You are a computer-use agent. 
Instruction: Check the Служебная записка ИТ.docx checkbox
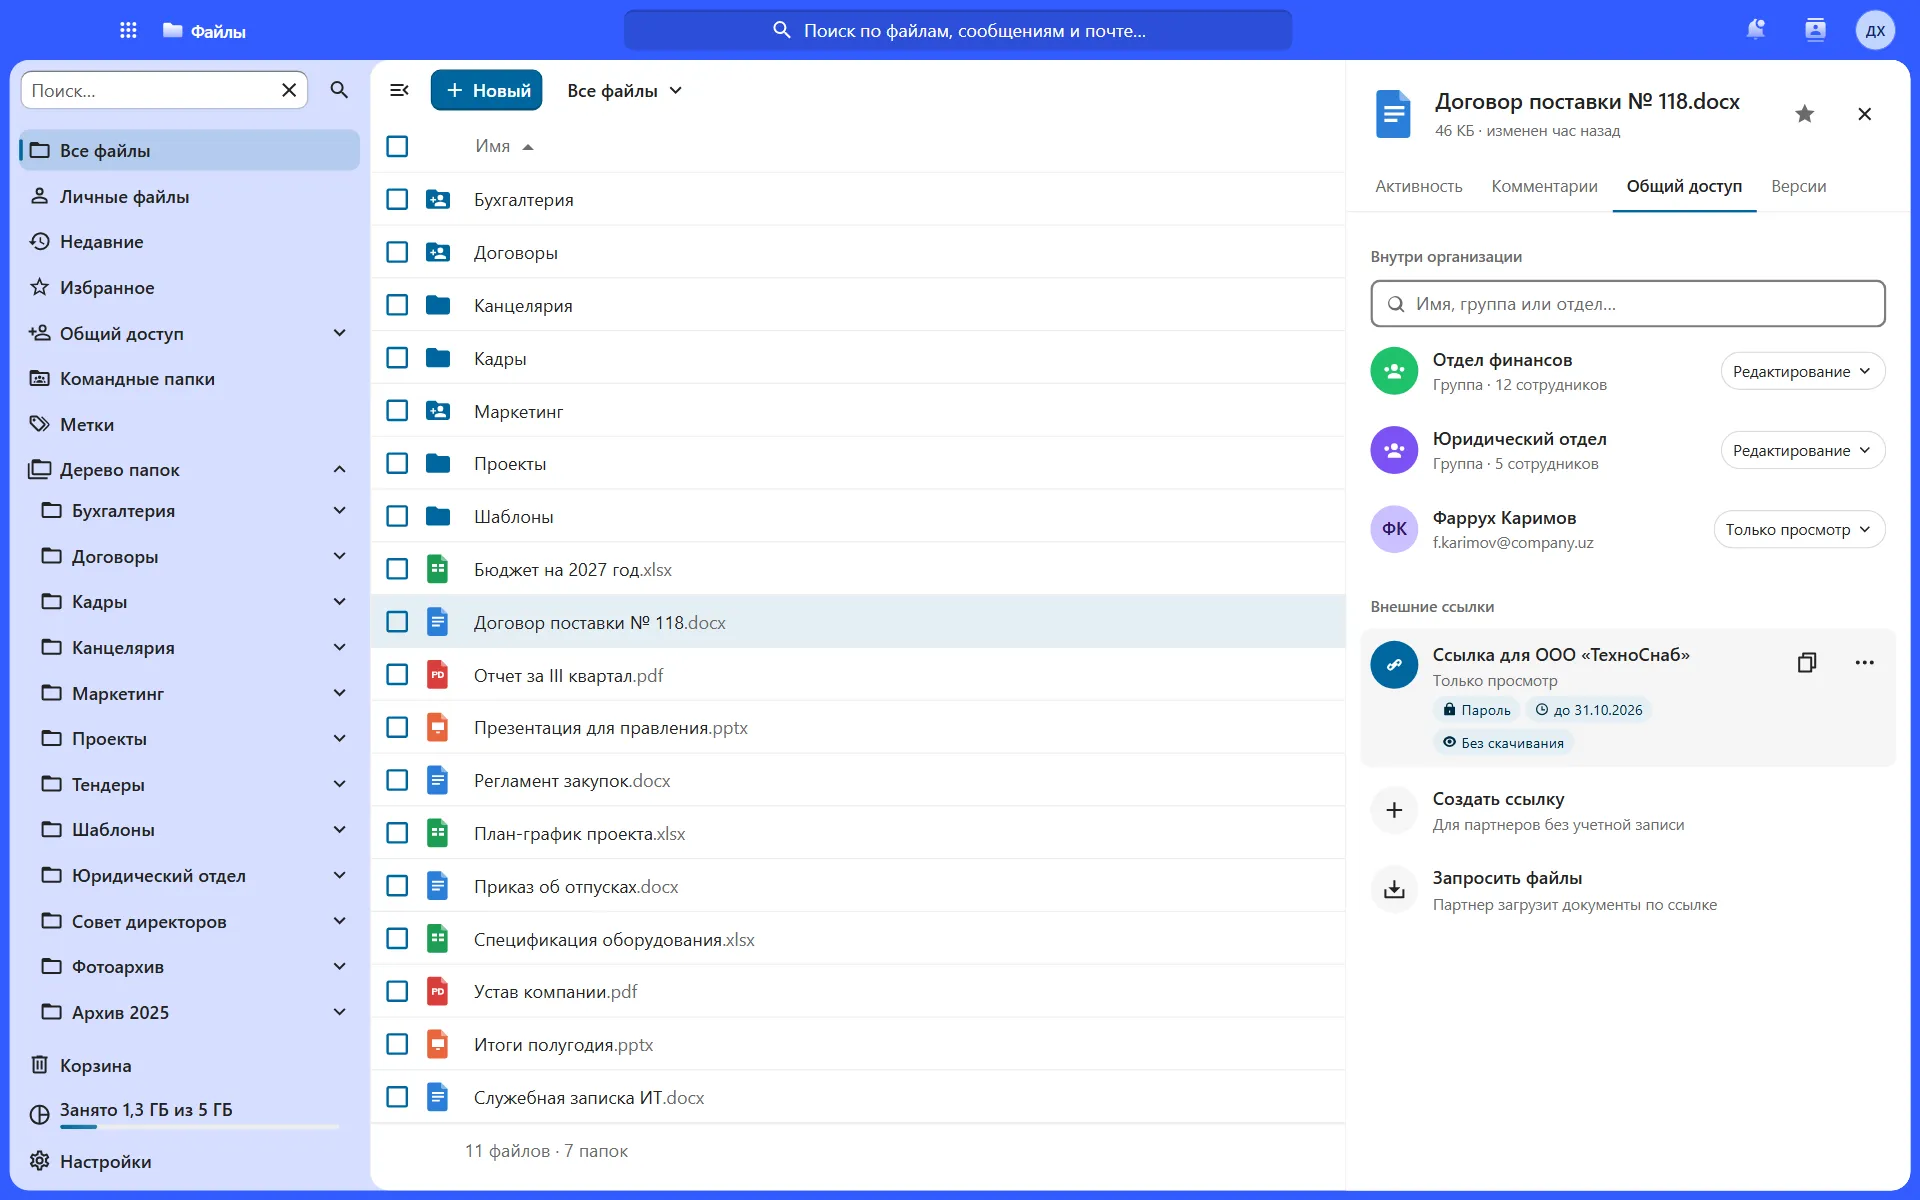click(x=397, y=1097)
